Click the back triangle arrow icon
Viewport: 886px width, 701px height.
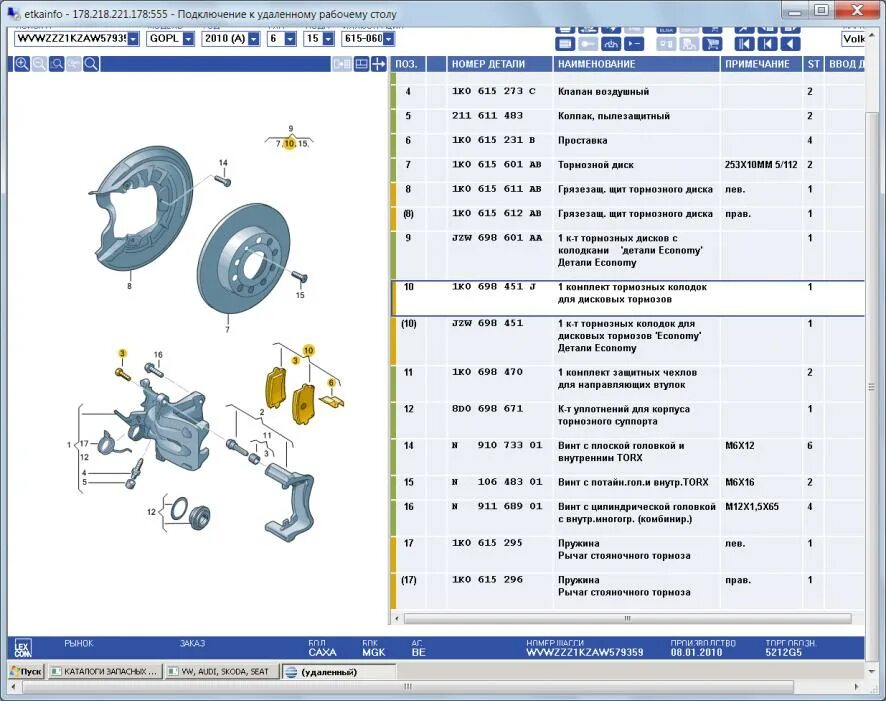click(790, 43)
